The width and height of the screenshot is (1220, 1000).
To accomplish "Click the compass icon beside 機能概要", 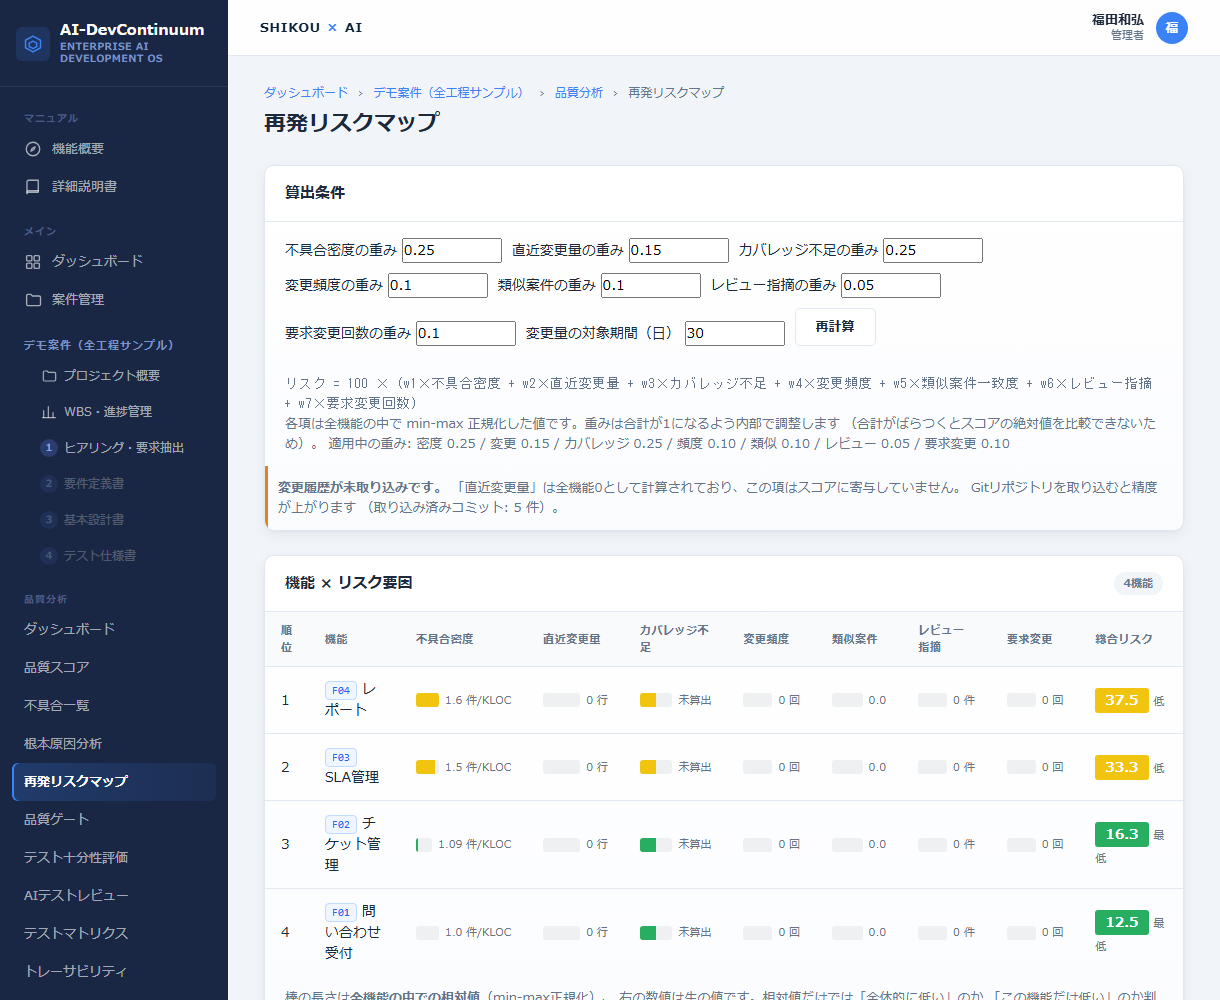I will [33, 149].
